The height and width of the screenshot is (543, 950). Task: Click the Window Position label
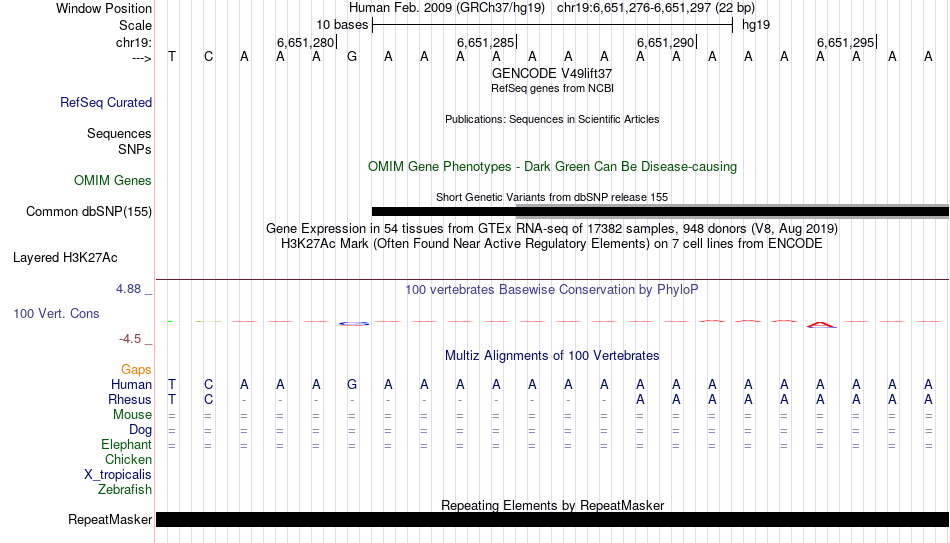point(104,8)
